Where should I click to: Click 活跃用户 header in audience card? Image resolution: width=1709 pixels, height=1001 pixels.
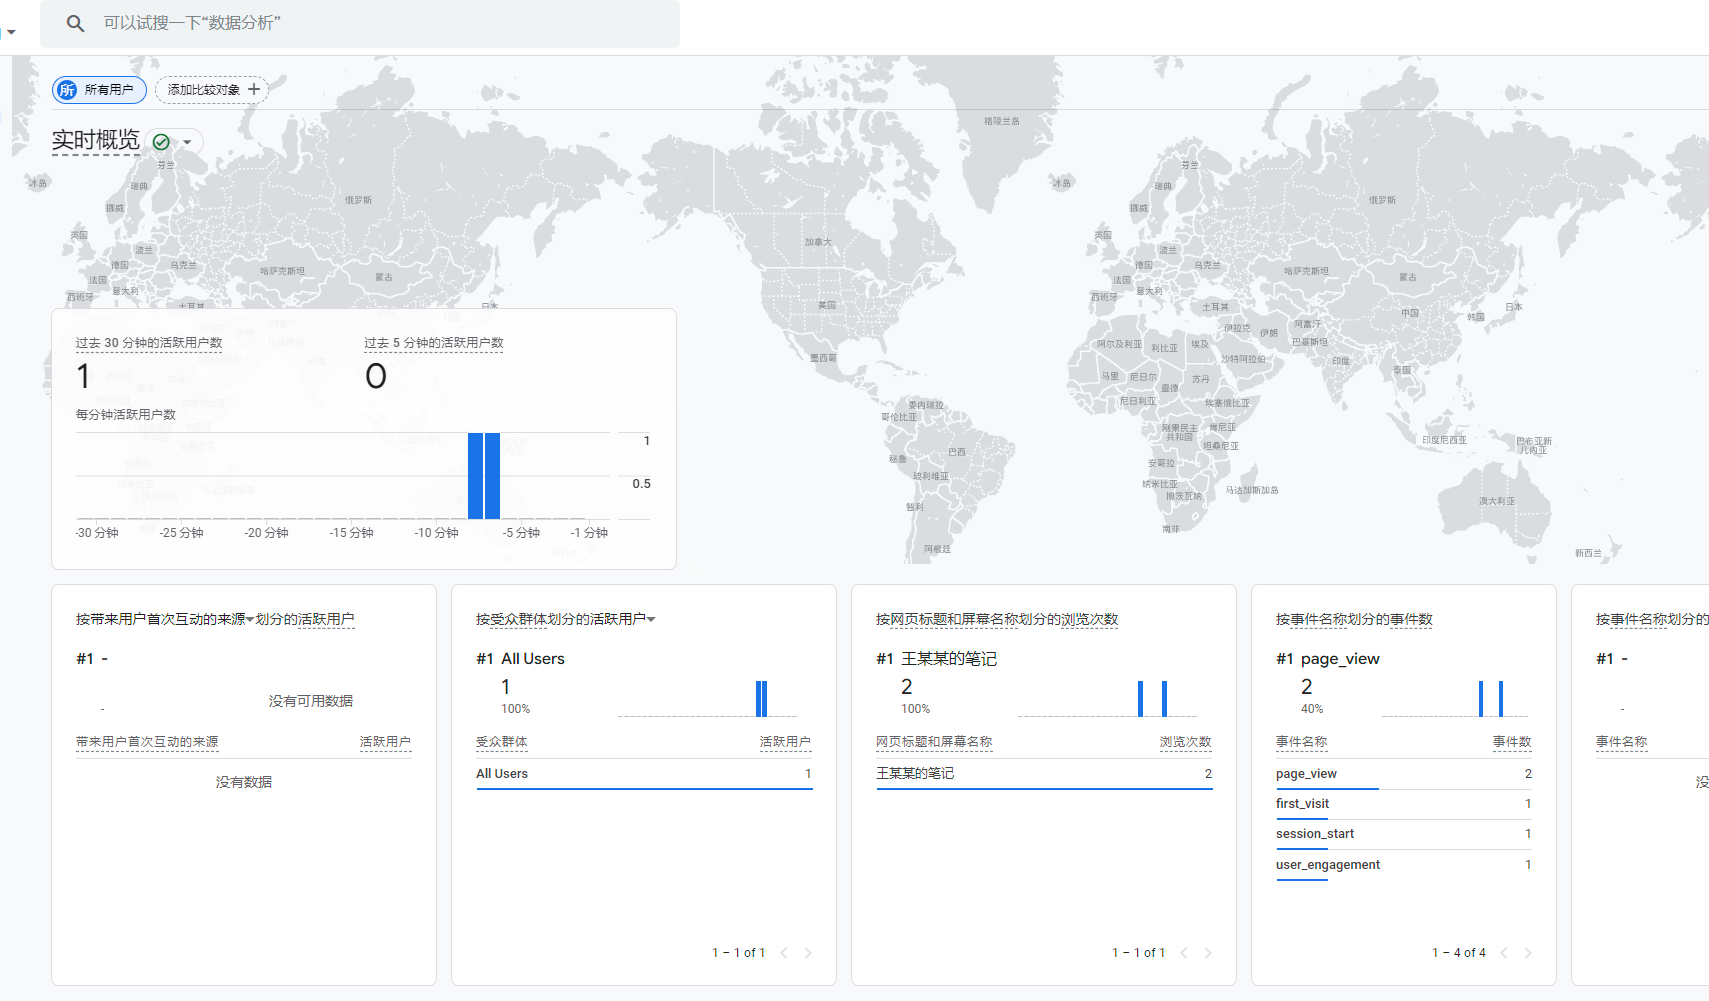pos(785,742)
